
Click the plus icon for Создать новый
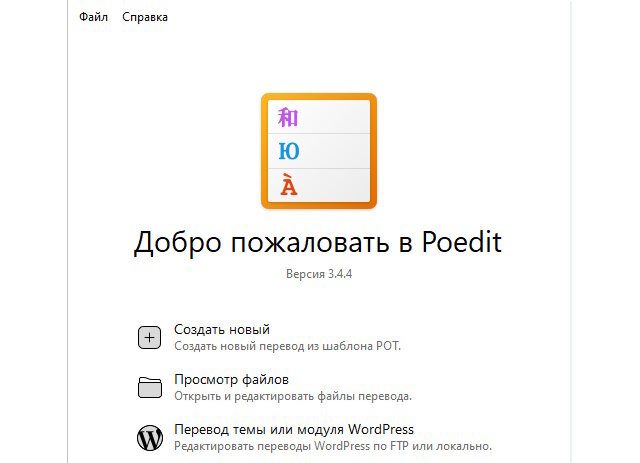[149, 337]
